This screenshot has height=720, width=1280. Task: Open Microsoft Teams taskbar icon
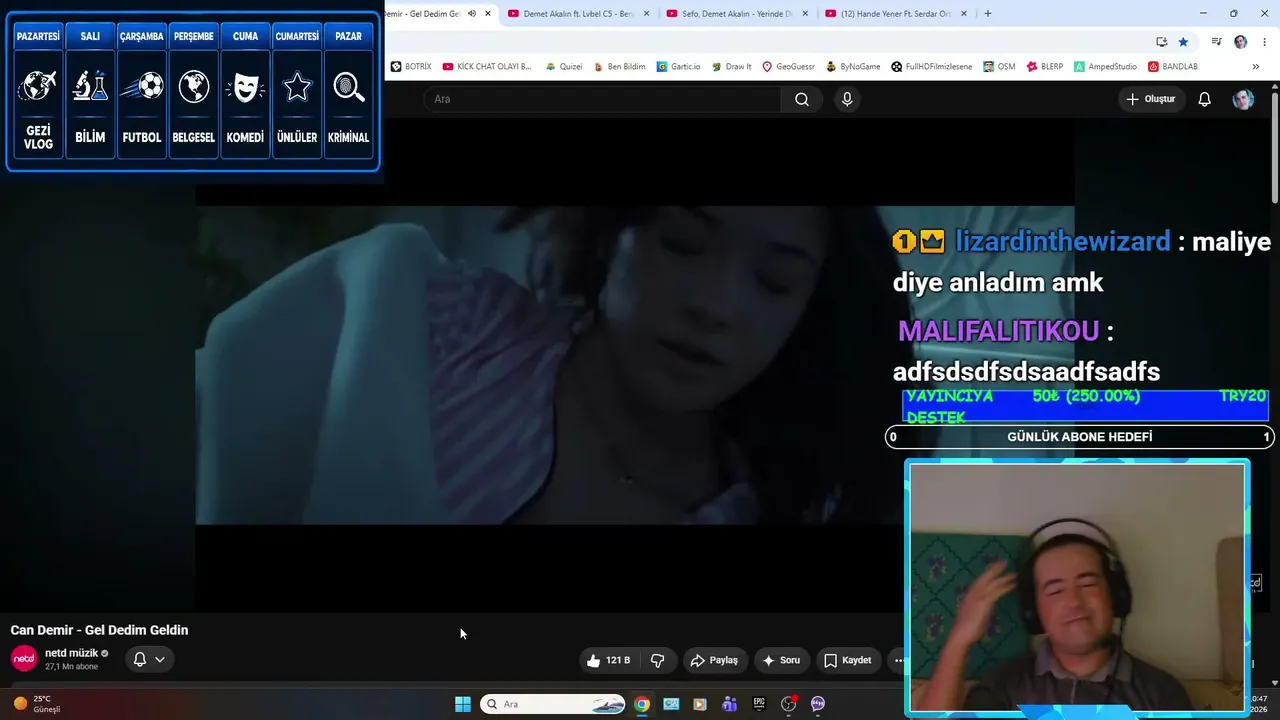pos(730,704)
